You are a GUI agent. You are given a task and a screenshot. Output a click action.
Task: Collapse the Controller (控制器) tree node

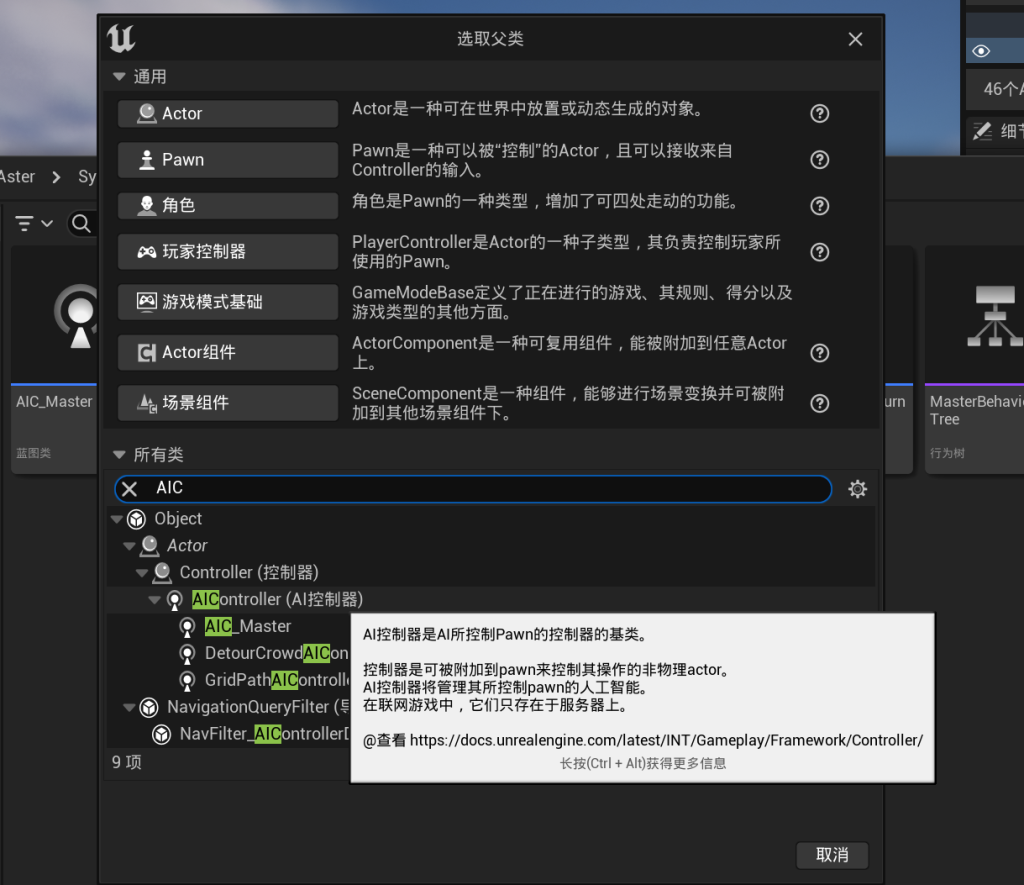click(142, 573)
